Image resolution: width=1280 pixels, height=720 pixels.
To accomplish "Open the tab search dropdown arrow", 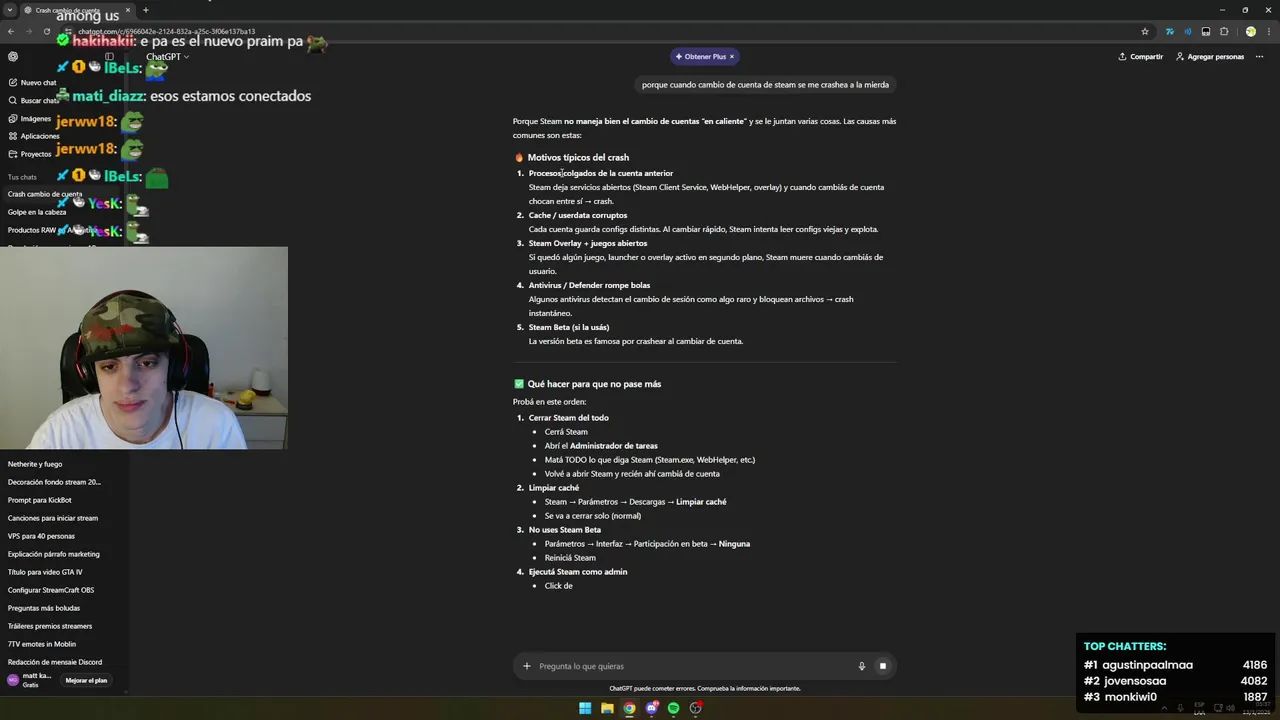I will pos(9,10).
